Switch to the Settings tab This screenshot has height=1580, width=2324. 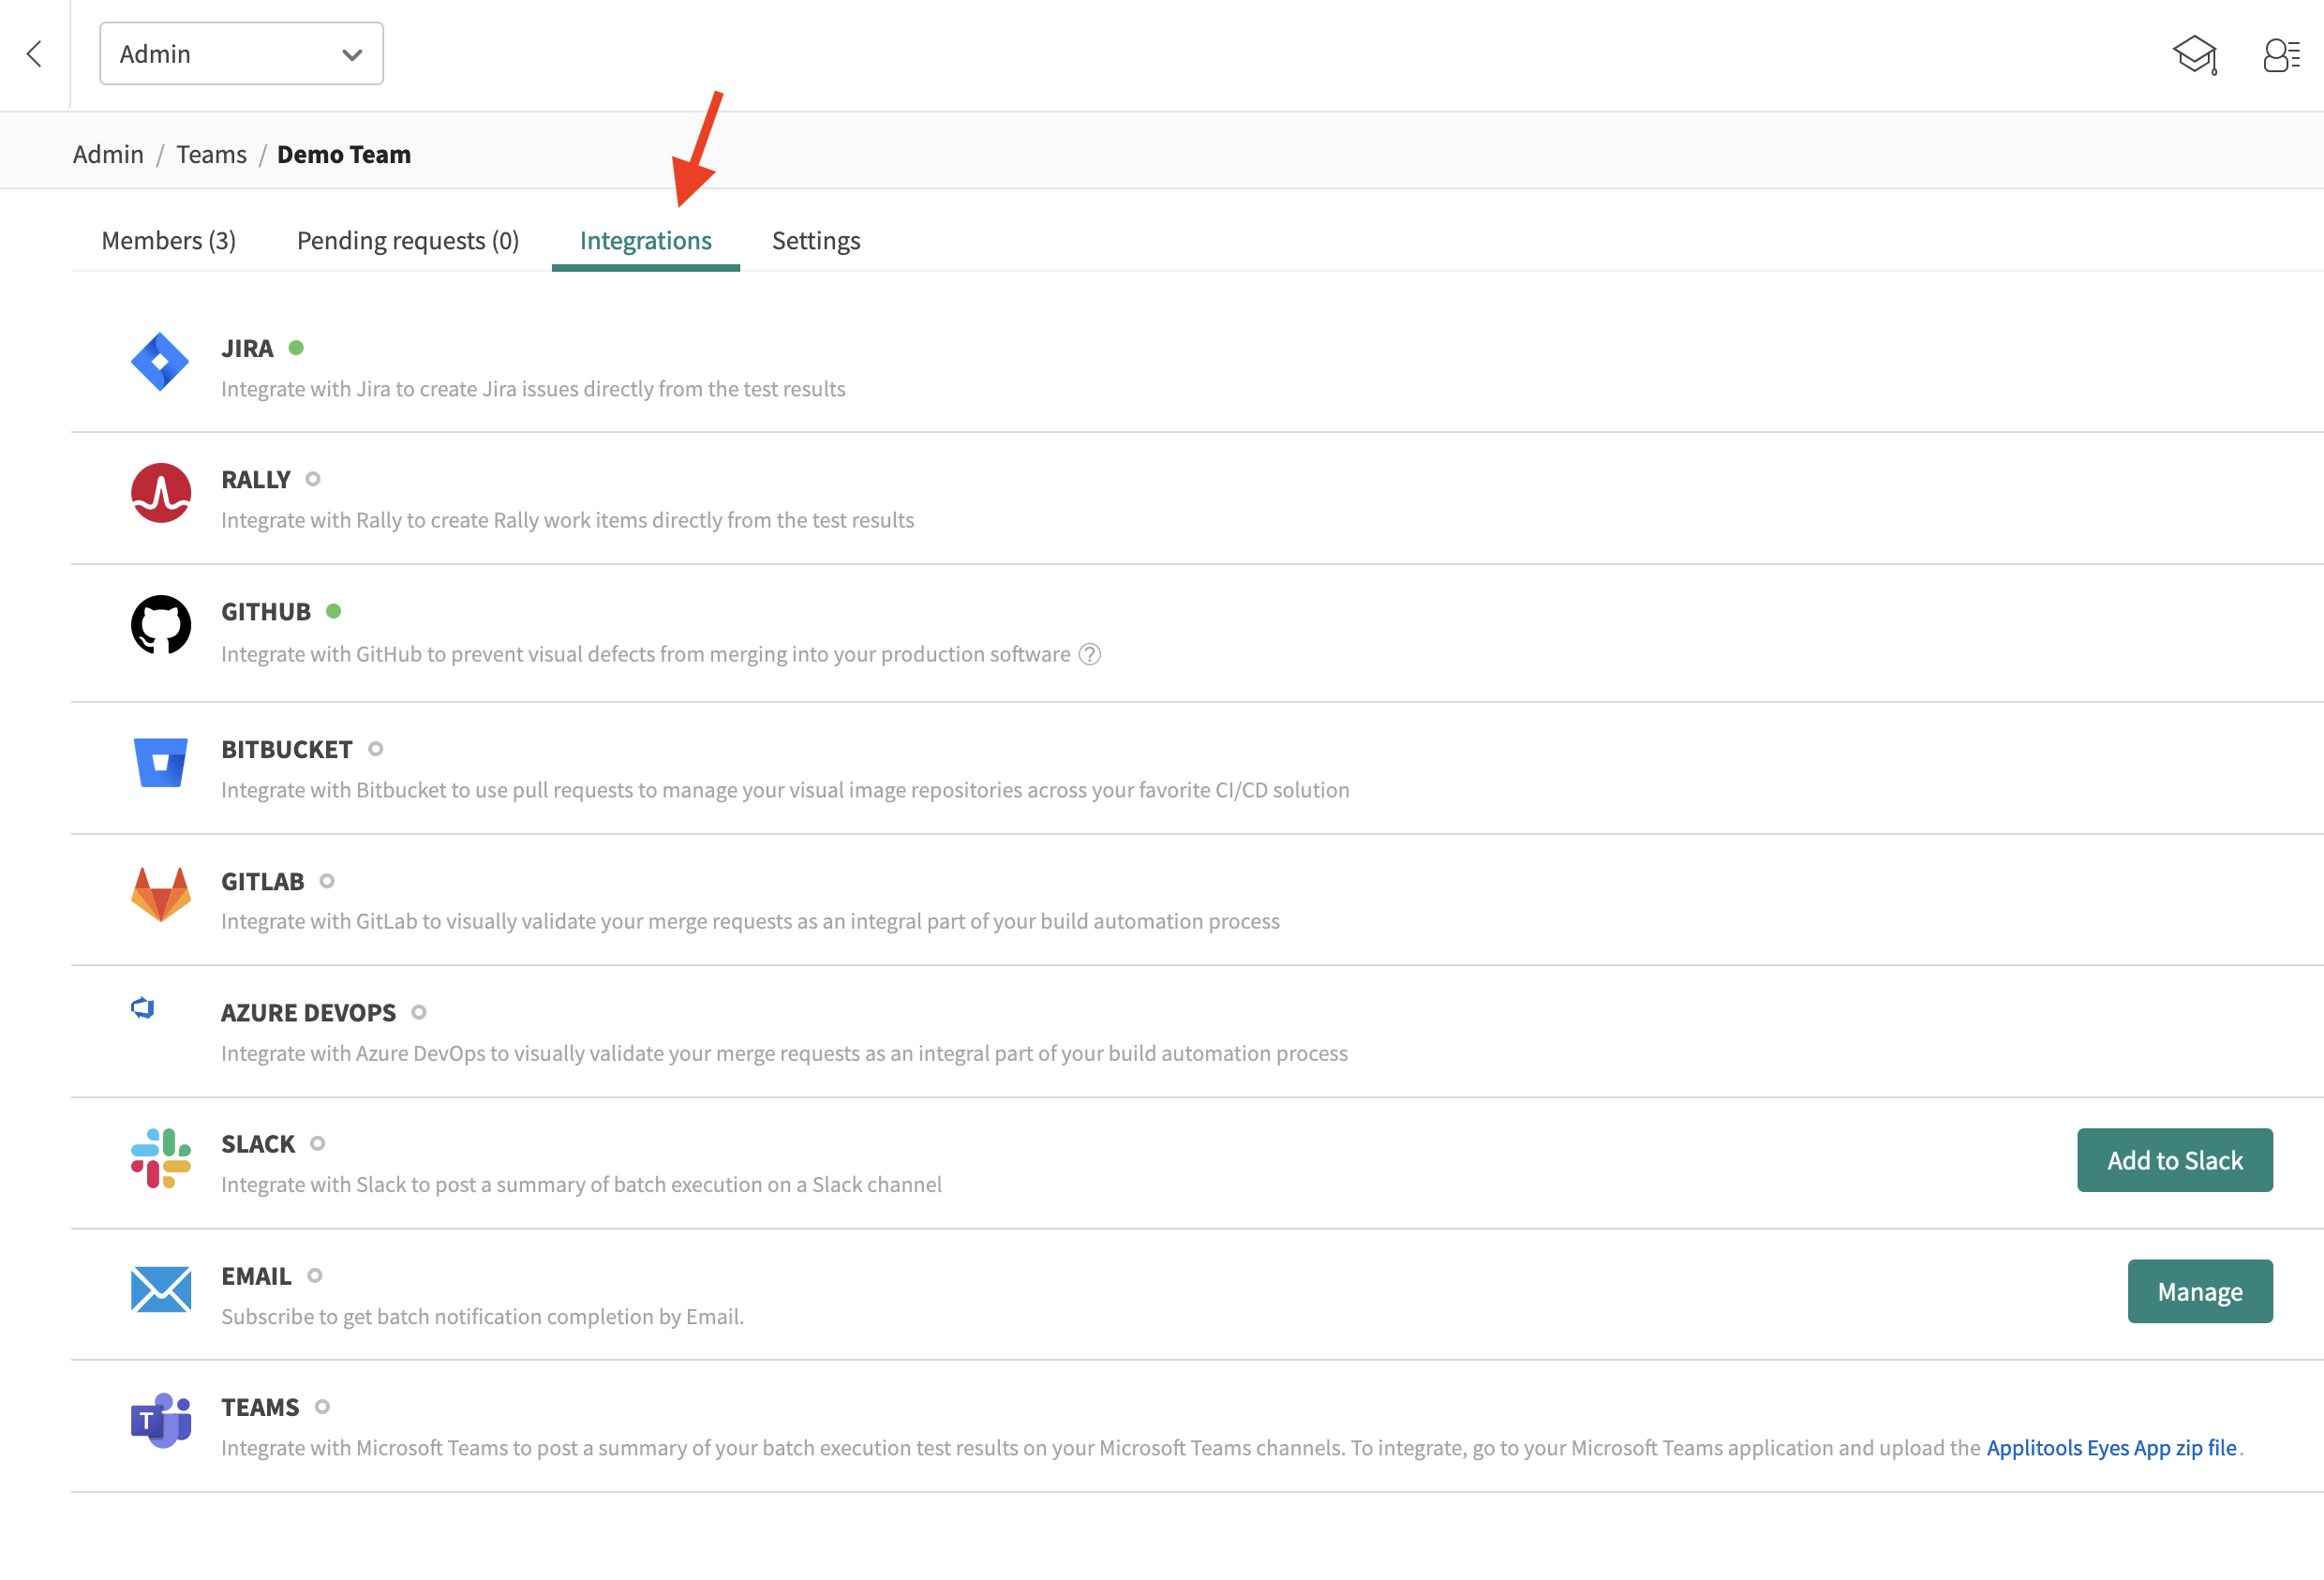[x=814, y=240]
